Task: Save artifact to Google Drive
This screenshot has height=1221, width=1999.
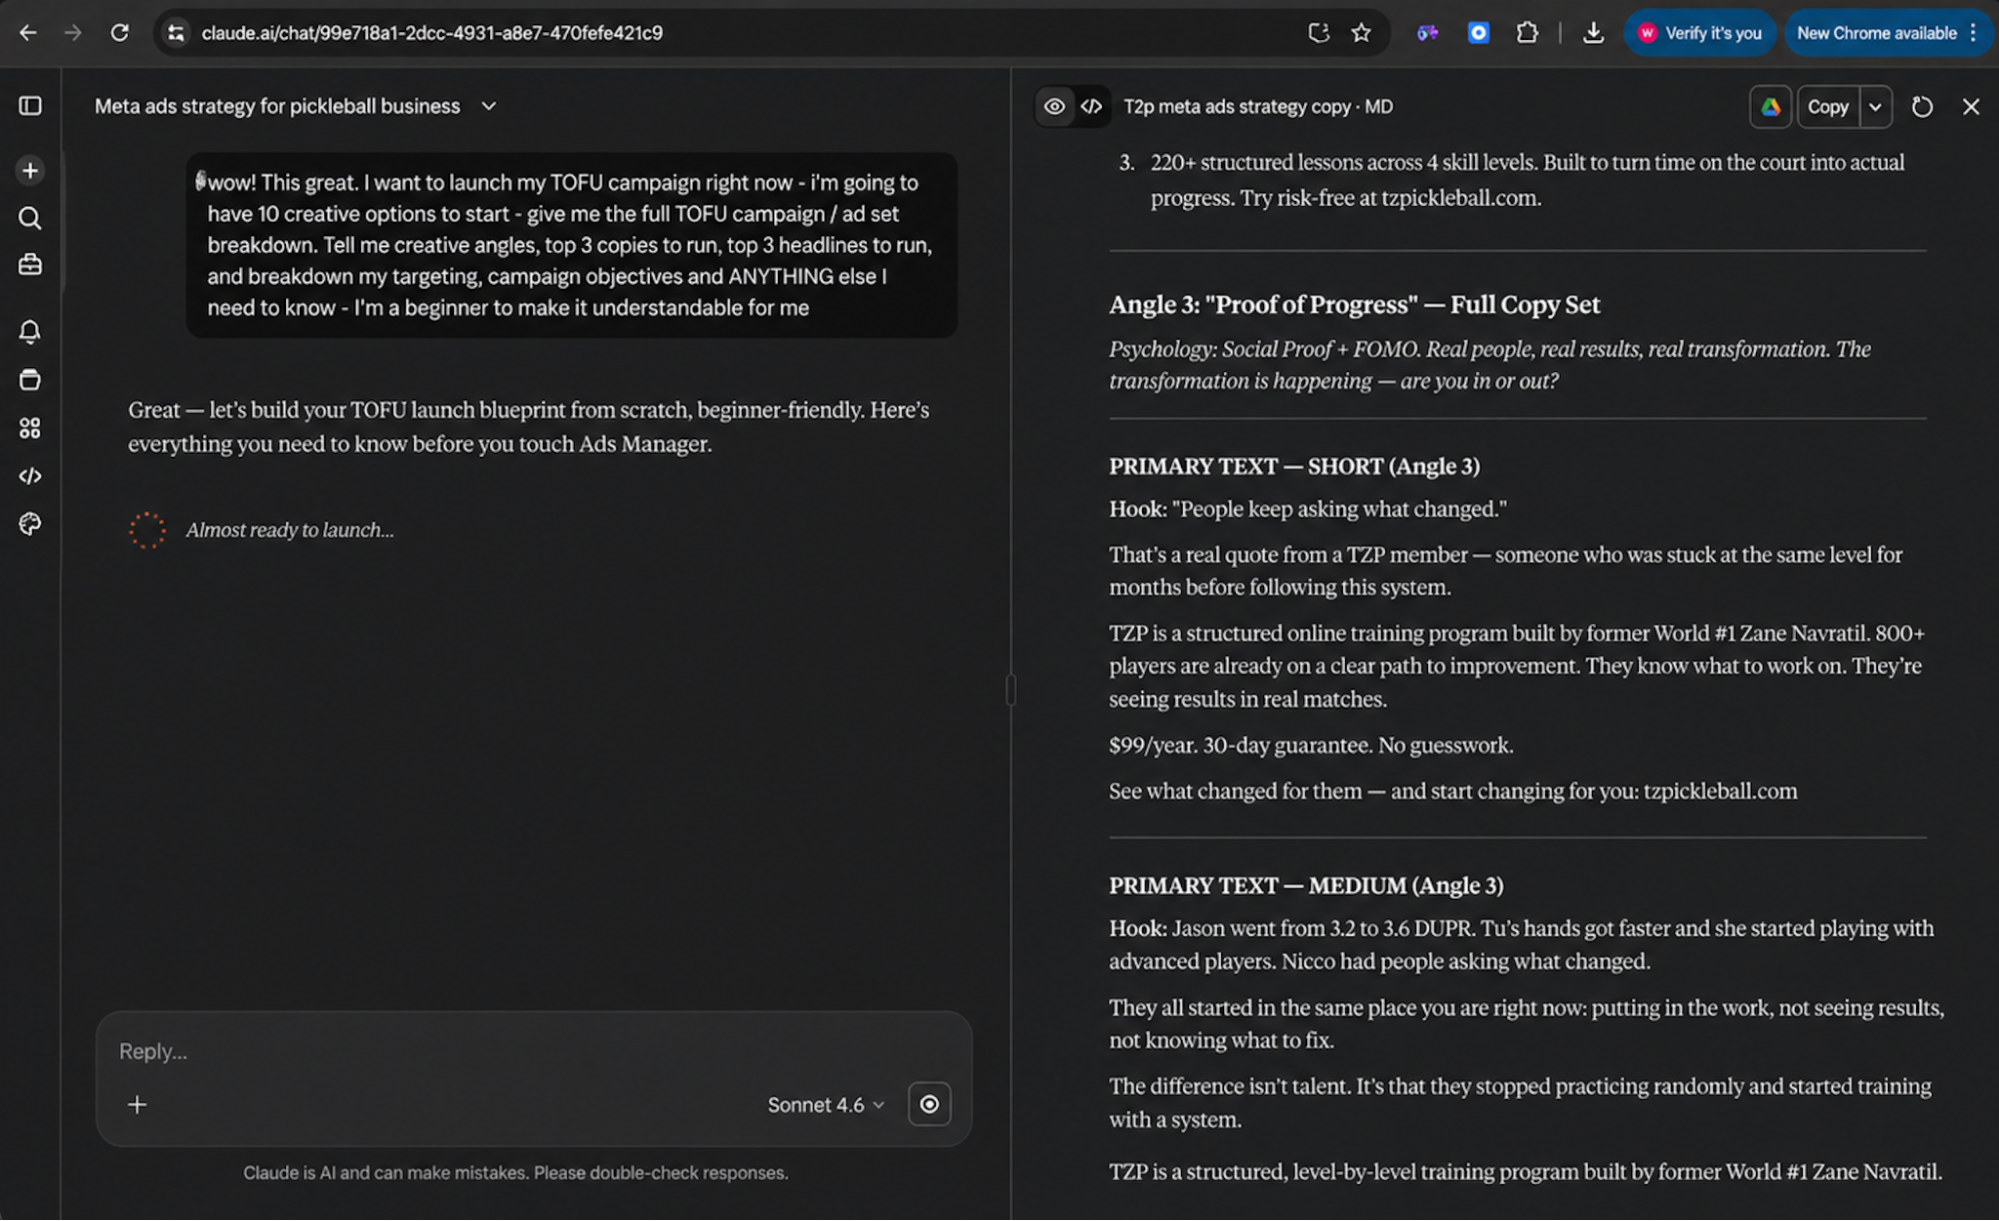Action: pos(1770,107)
